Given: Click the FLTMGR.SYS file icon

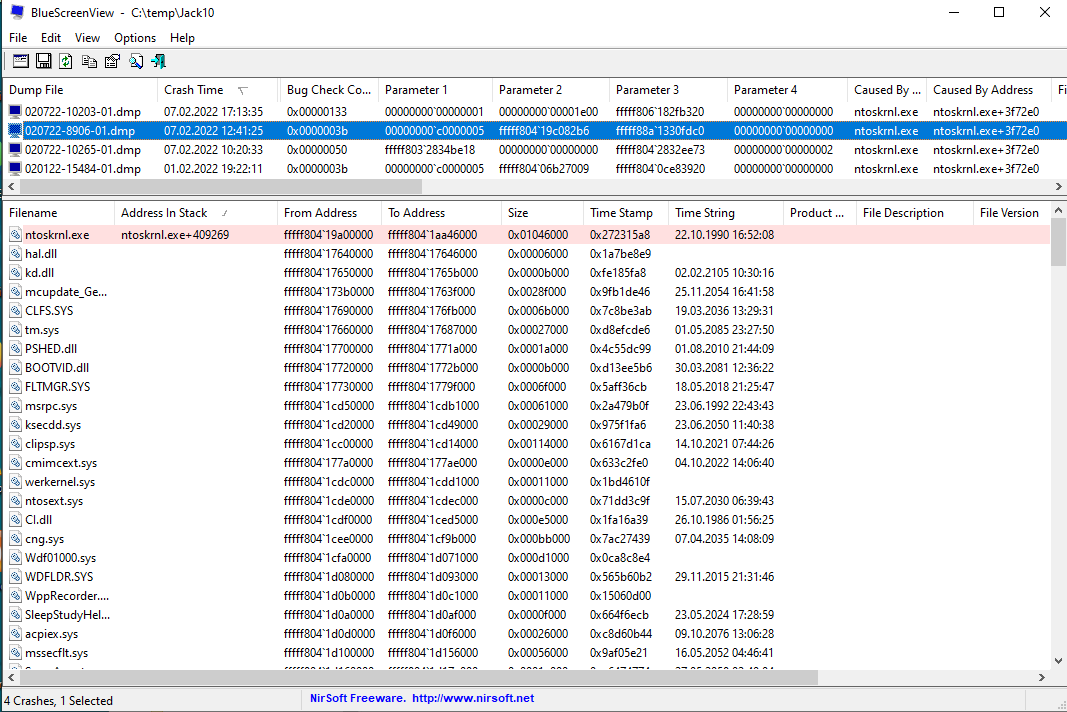Looking at the screenshot, I should point(16,387).
